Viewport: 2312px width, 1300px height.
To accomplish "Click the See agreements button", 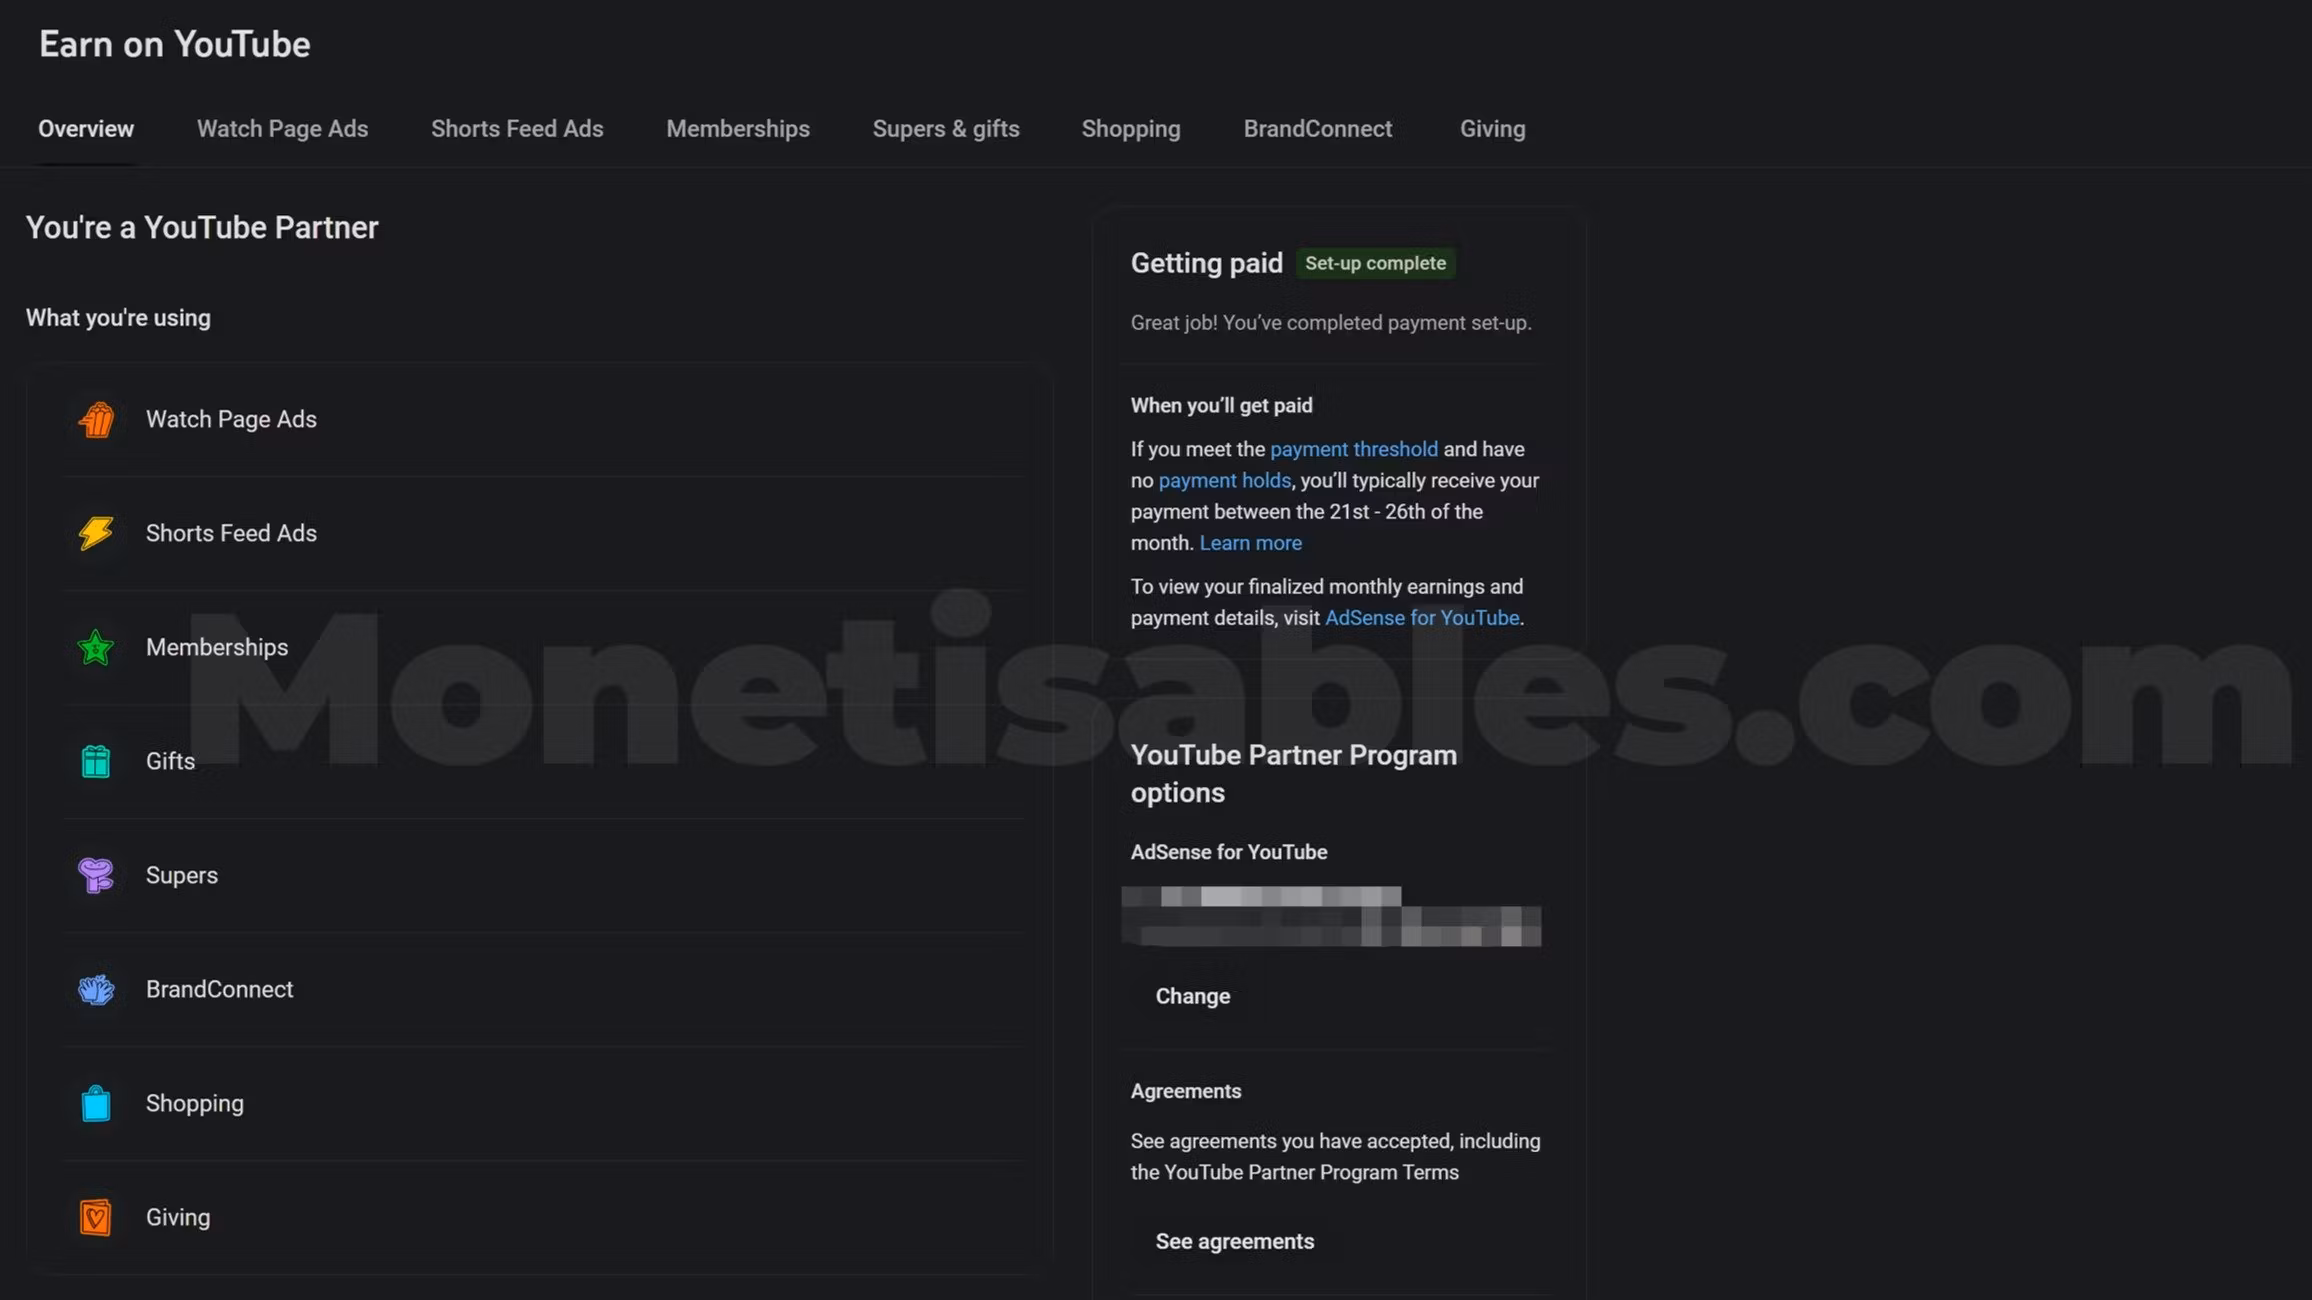I will point(1234,1241).
